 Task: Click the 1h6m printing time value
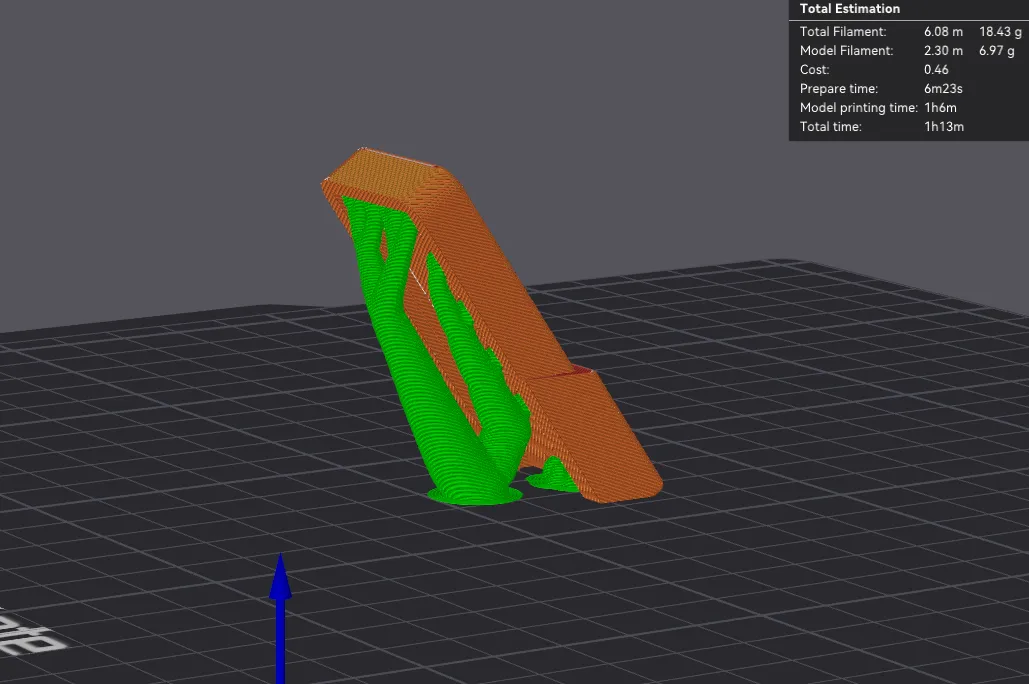[940, 108]
